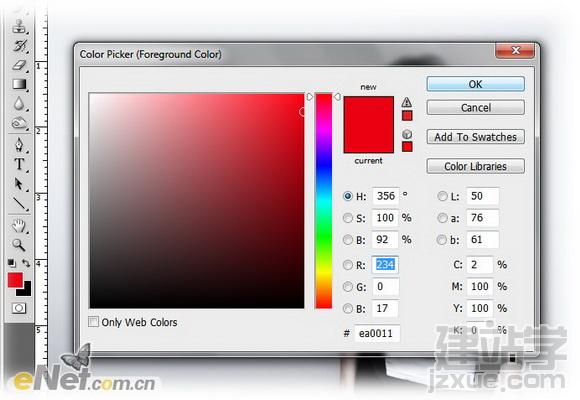Click the out-of-gamut warning triangle icon
Viewport: 580px width, 400px height.
[x=407, y=102]
